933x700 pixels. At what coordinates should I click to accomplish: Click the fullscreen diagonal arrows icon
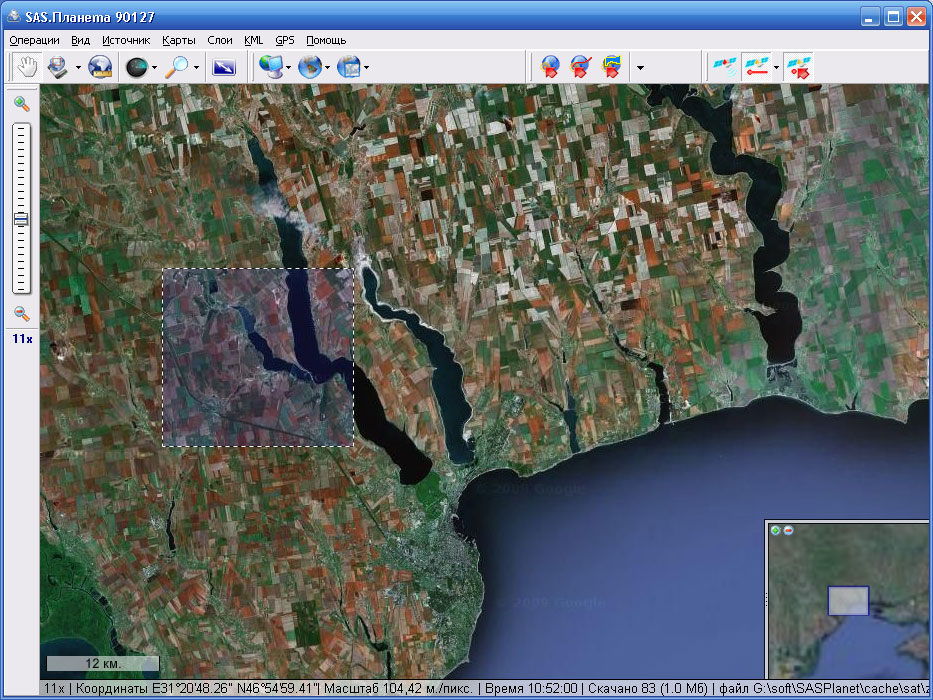(224, 67)
